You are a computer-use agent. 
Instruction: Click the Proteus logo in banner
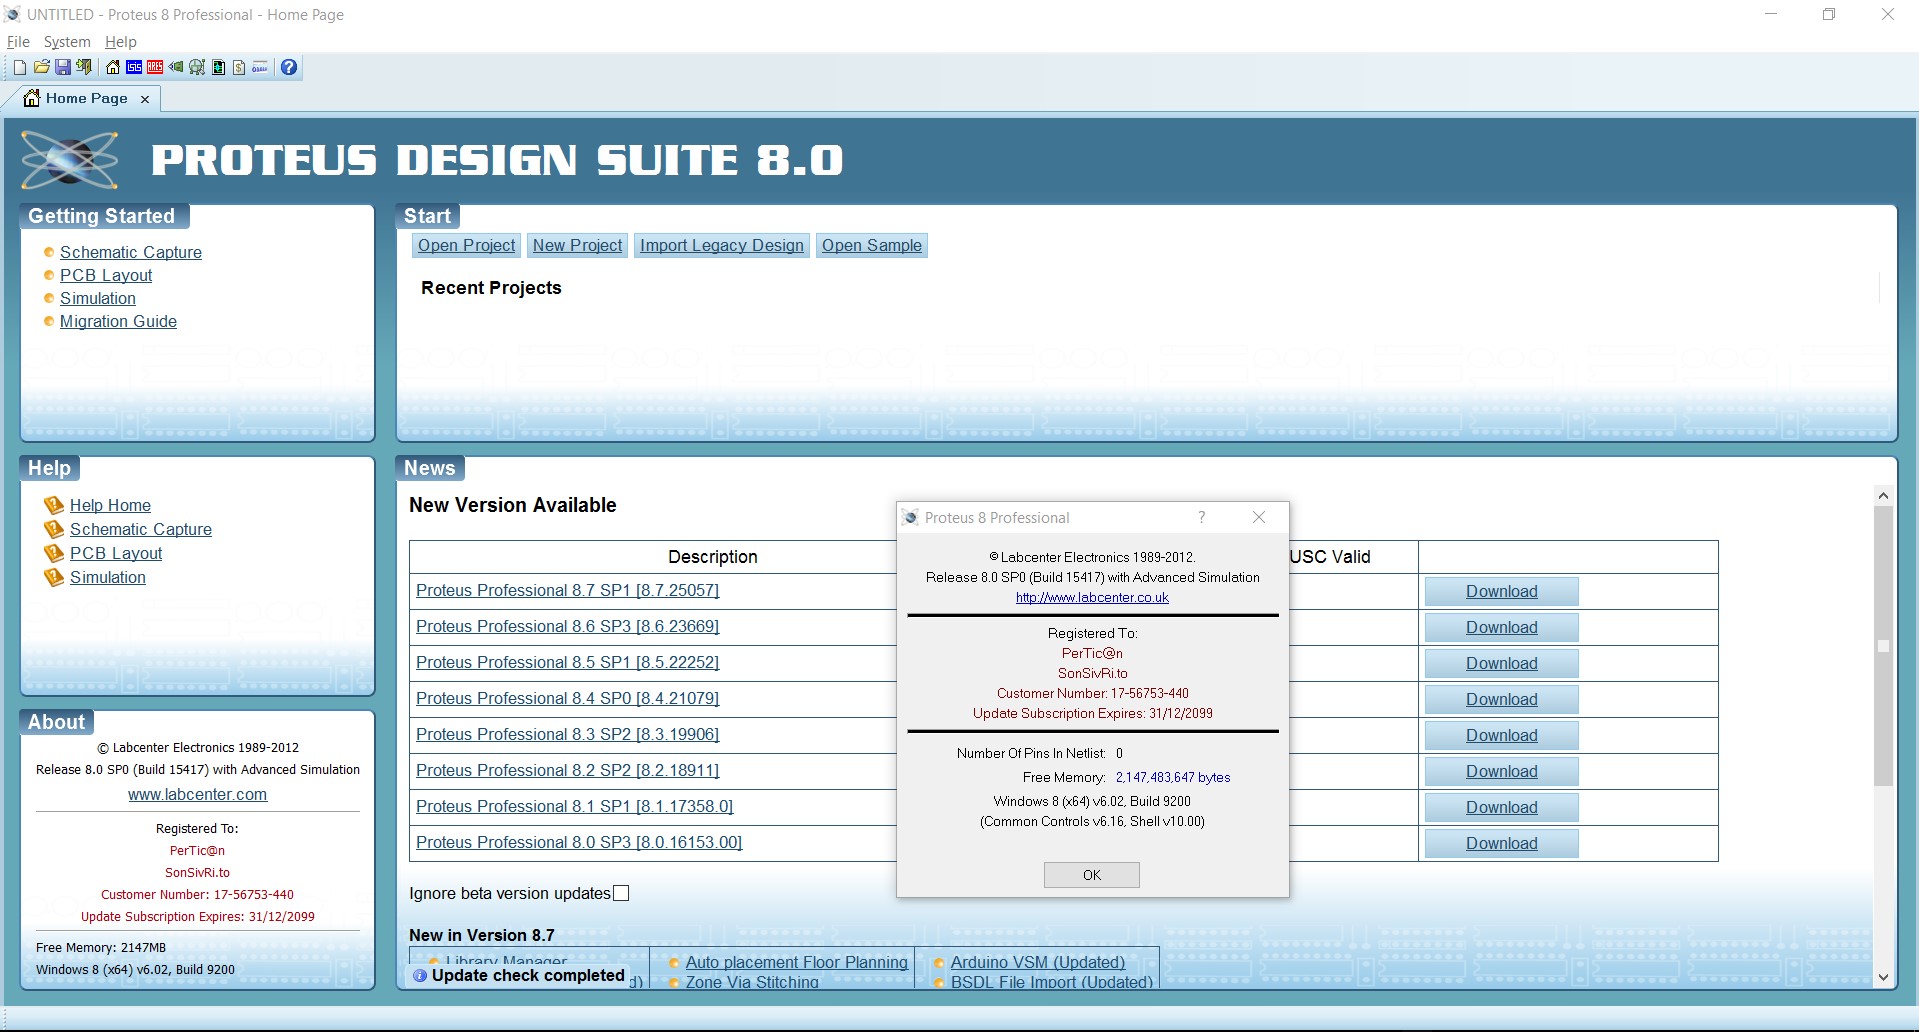[x=70, y=160]
